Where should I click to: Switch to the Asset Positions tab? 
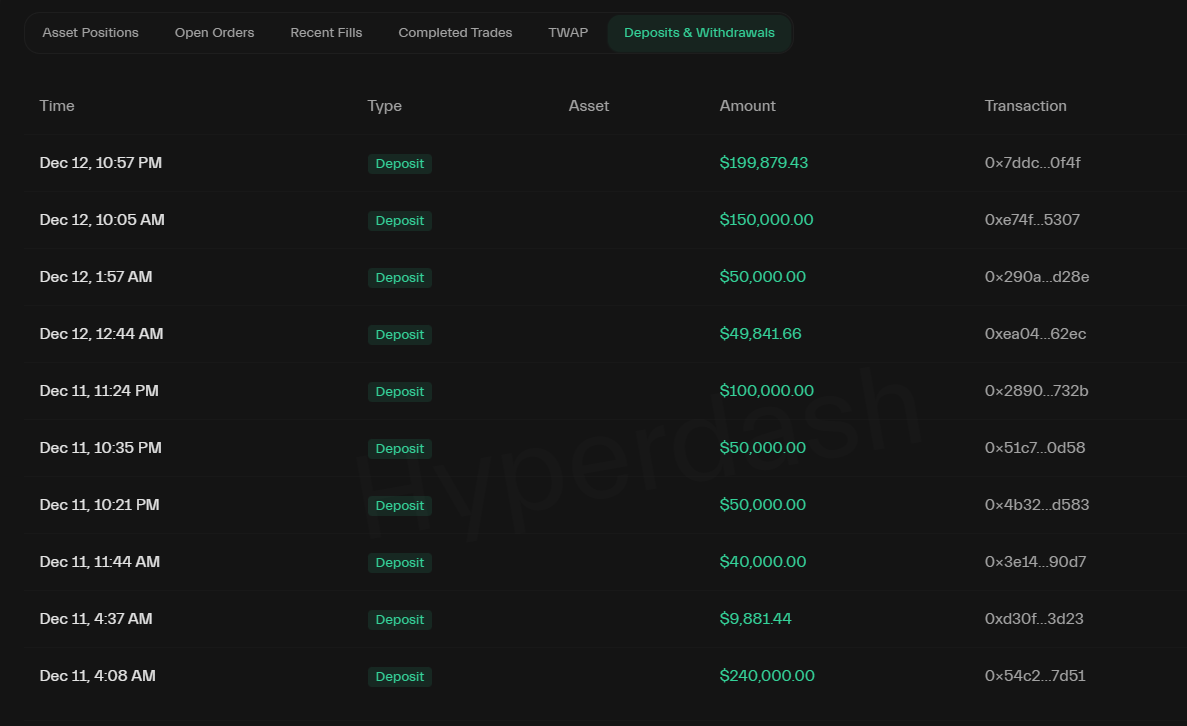point(90,33)
